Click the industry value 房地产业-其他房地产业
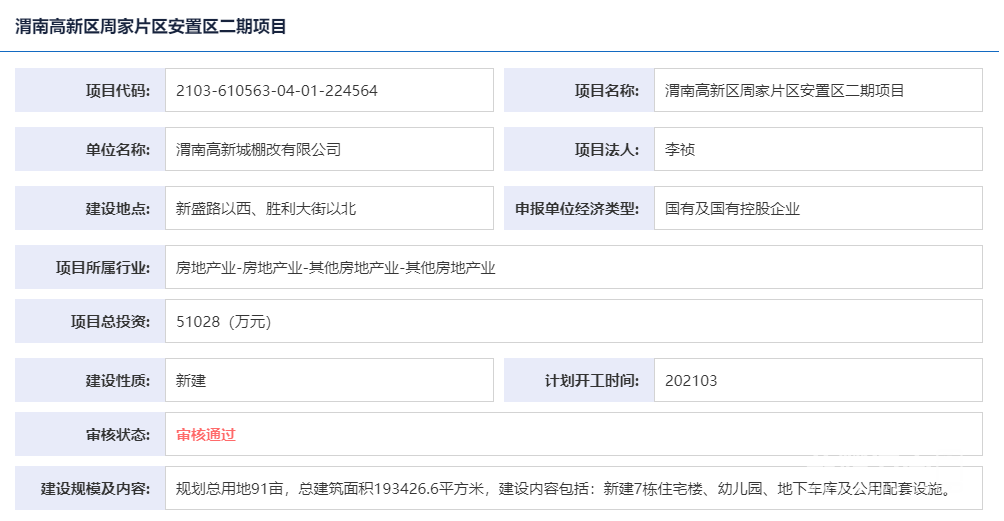The width and height of the screenshot is (1004, 521). pos(336,268)
